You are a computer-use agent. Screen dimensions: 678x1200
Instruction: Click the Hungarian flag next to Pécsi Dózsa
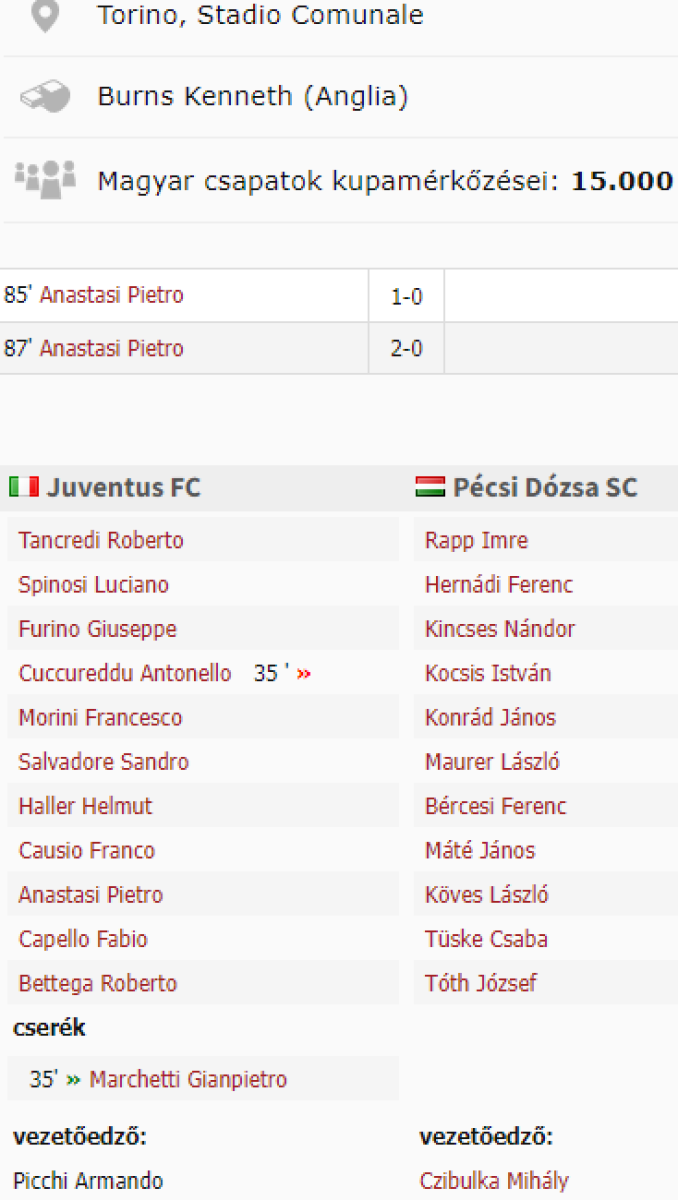[430, 487]
